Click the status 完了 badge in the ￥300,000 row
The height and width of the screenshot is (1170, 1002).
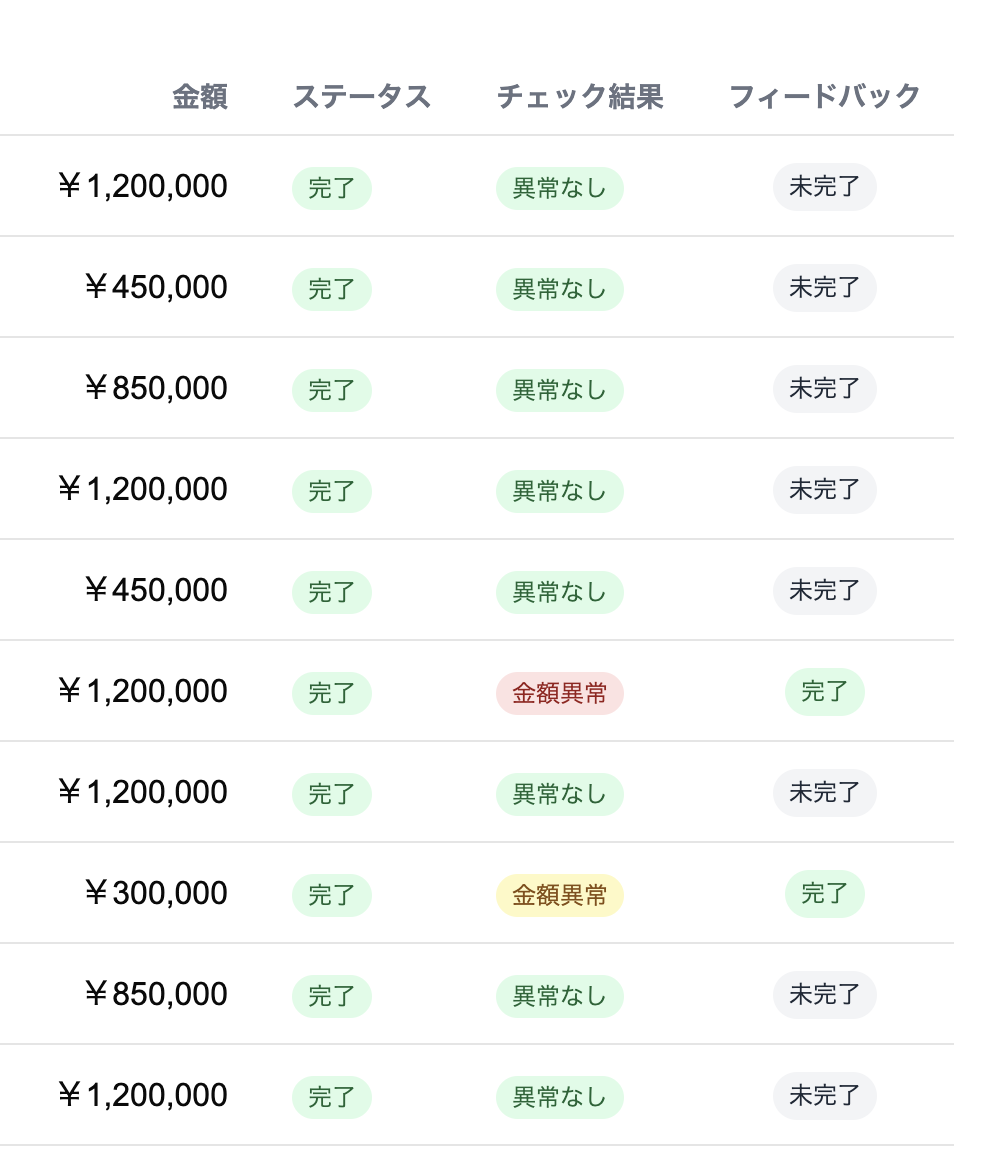(331, 895)
